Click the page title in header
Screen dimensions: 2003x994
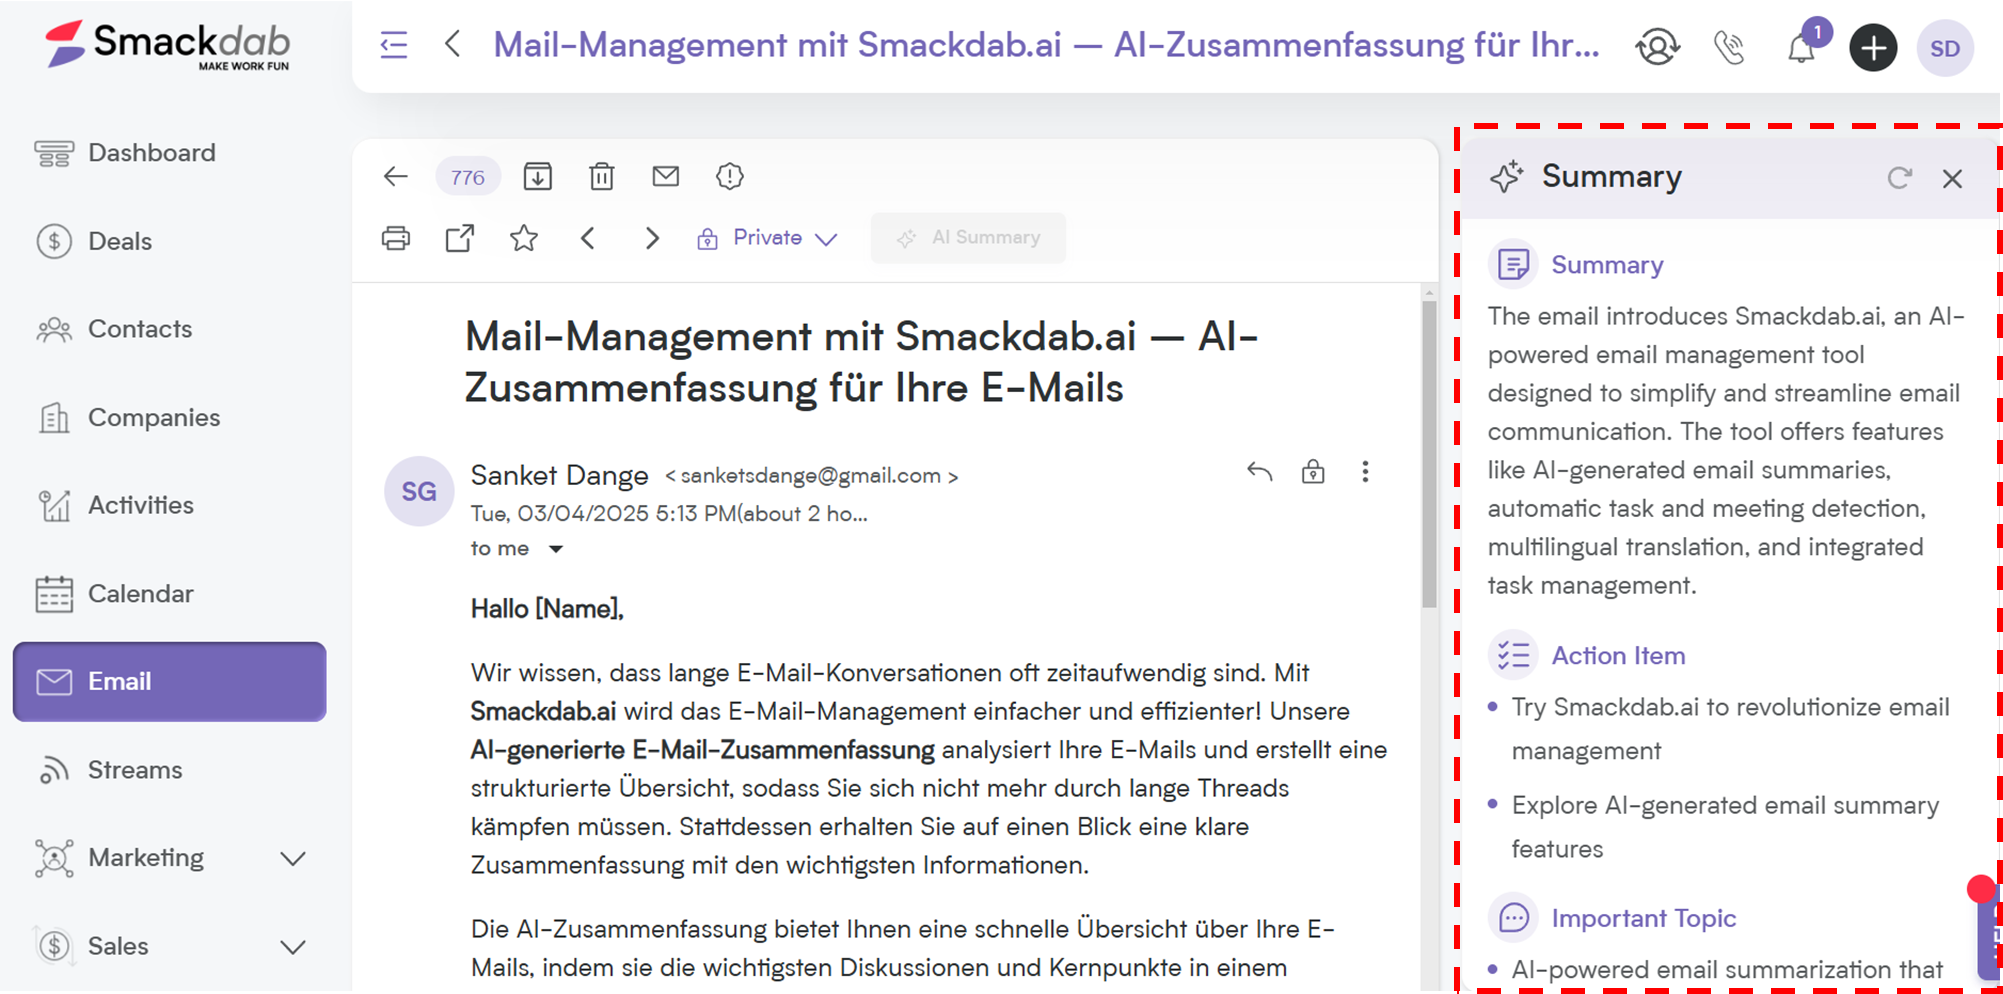point(1046,45)
